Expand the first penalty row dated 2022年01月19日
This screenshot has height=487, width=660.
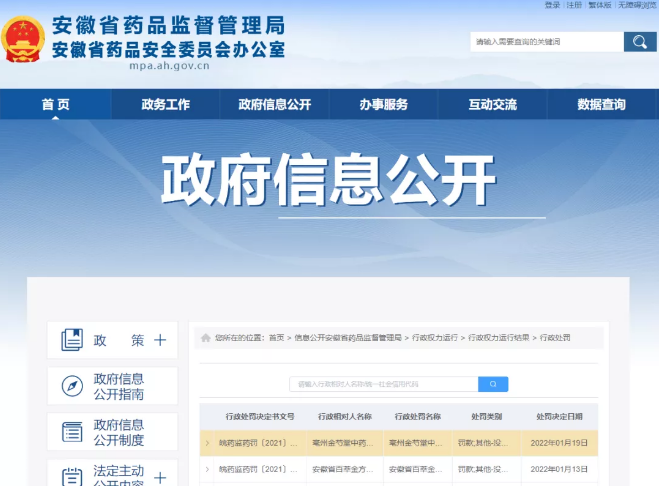[207, 442]
